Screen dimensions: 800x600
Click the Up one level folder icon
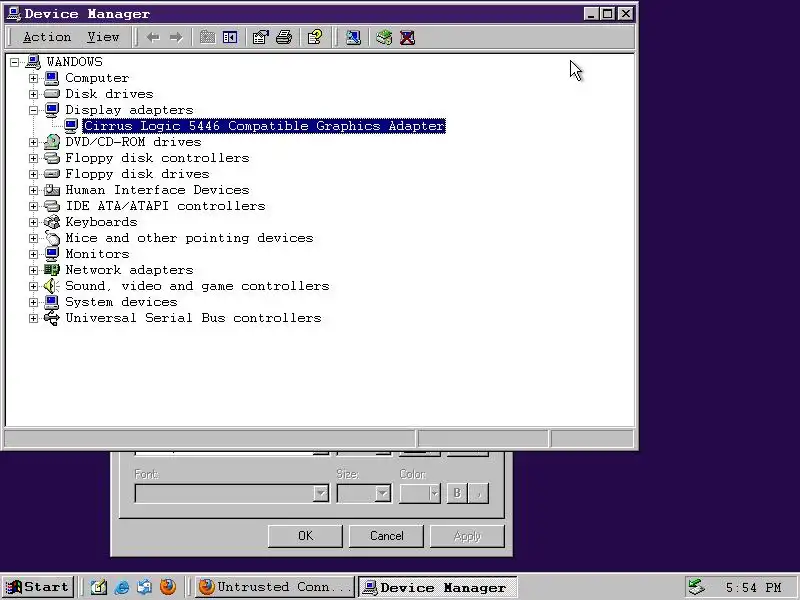[x=207, y=37]
